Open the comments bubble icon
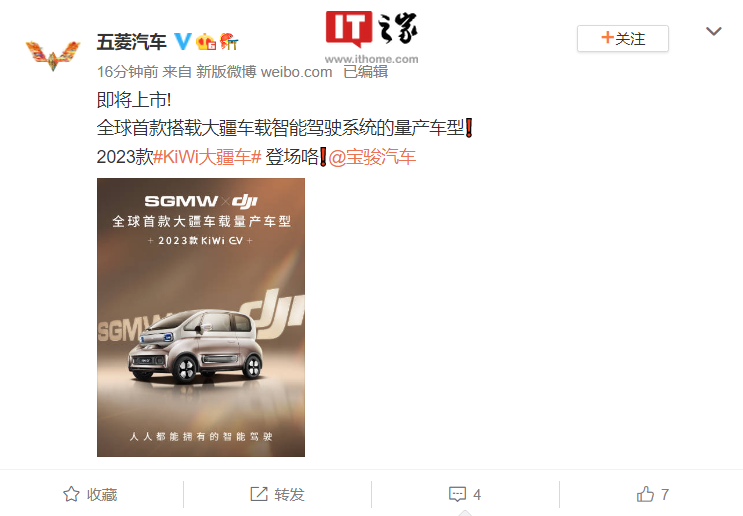This screenshot has width=743, height=516. 457,494
